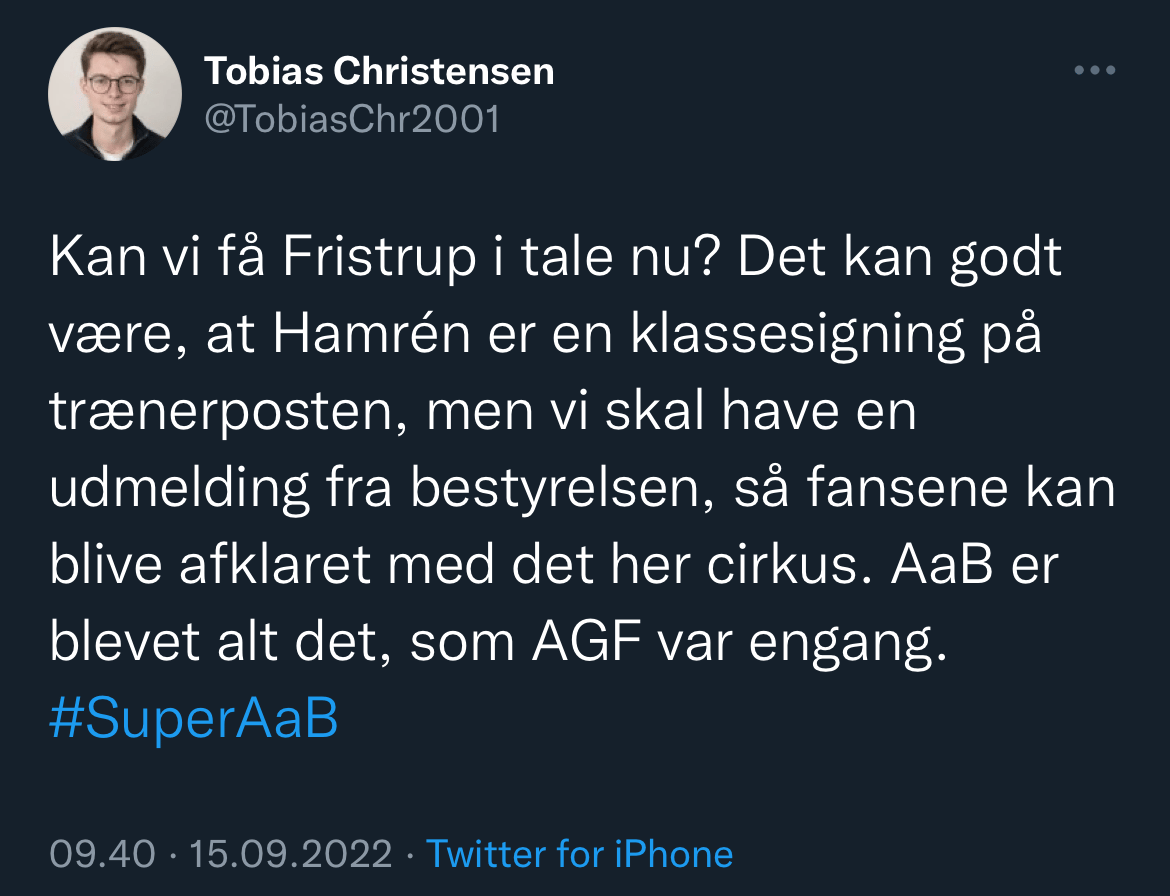
Task: Click the @TobiasChr2001 handle
Action: tap(351, 119)
